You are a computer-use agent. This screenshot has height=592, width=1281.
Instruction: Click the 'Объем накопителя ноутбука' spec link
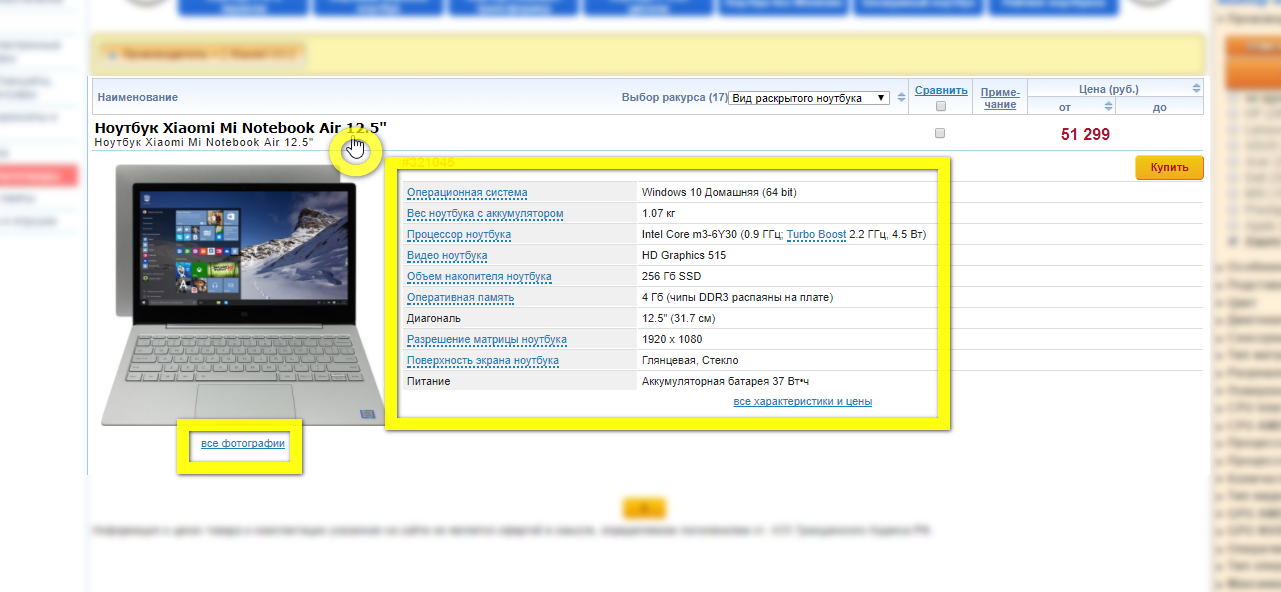coord(479,276)
